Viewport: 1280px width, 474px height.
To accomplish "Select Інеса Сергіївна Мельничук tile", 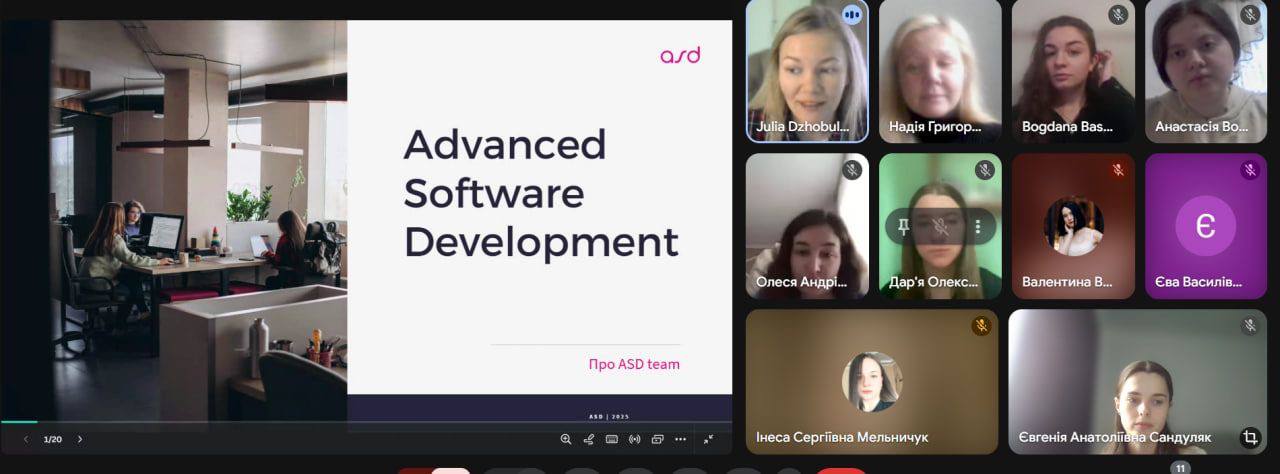I will tap(872, 381).
